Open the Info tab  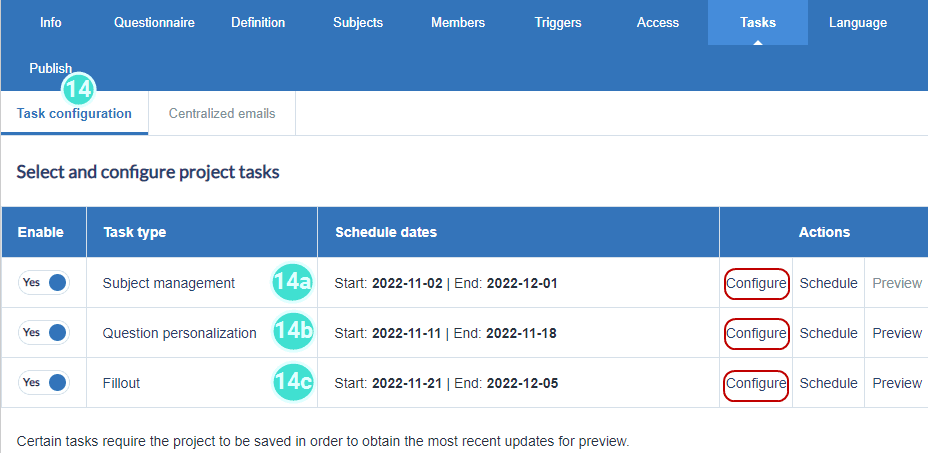pyautogui.click(x=50, y=23)
